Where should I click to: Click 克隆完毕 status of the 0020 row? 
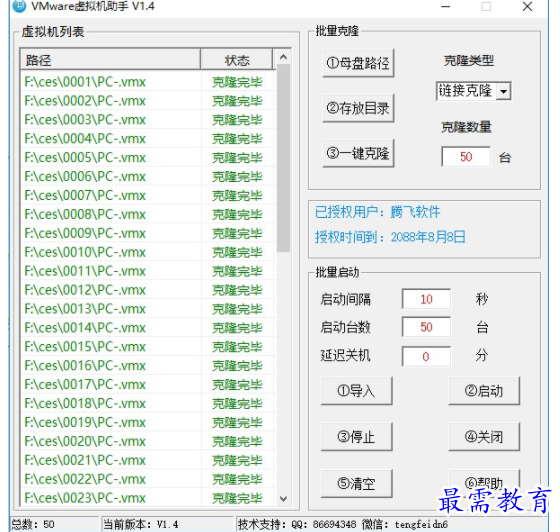point(238,442)
